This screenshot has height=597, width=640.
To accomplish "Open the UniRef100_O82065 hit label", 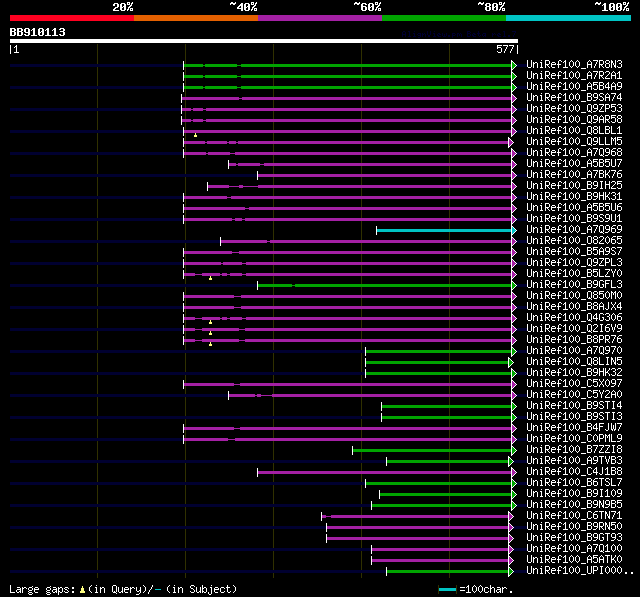I will [574, 241].
